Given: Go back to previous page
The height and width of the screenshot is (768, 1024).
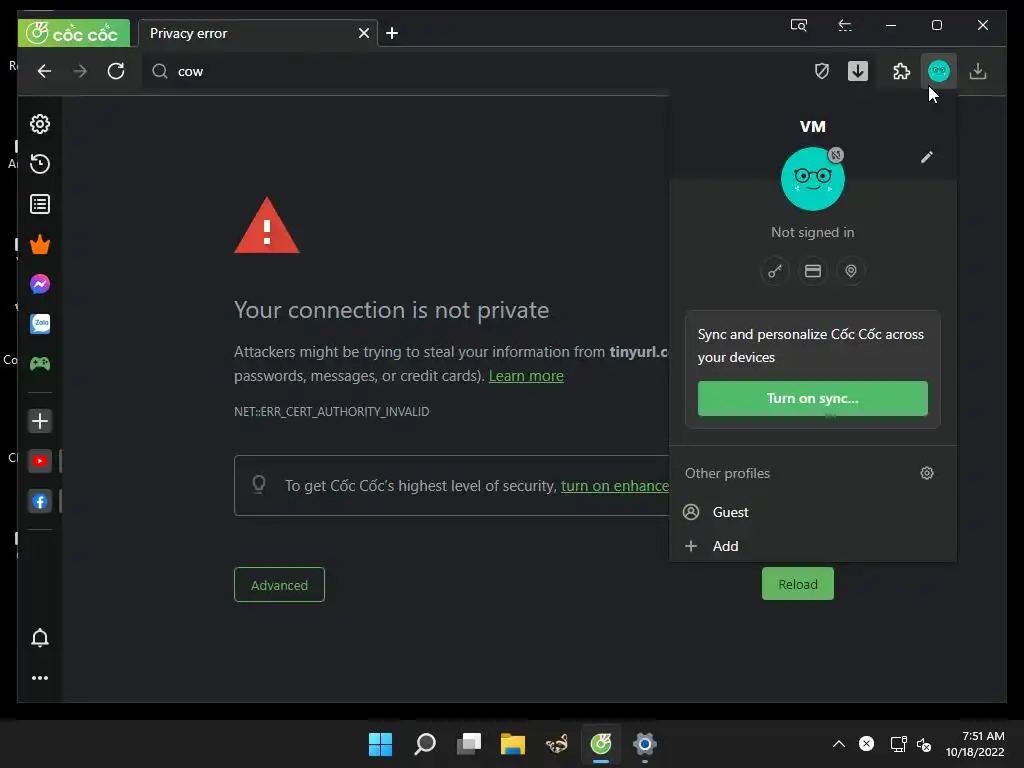Looking at the screenshot, I should pyautogui.click(x=44, y=71).
